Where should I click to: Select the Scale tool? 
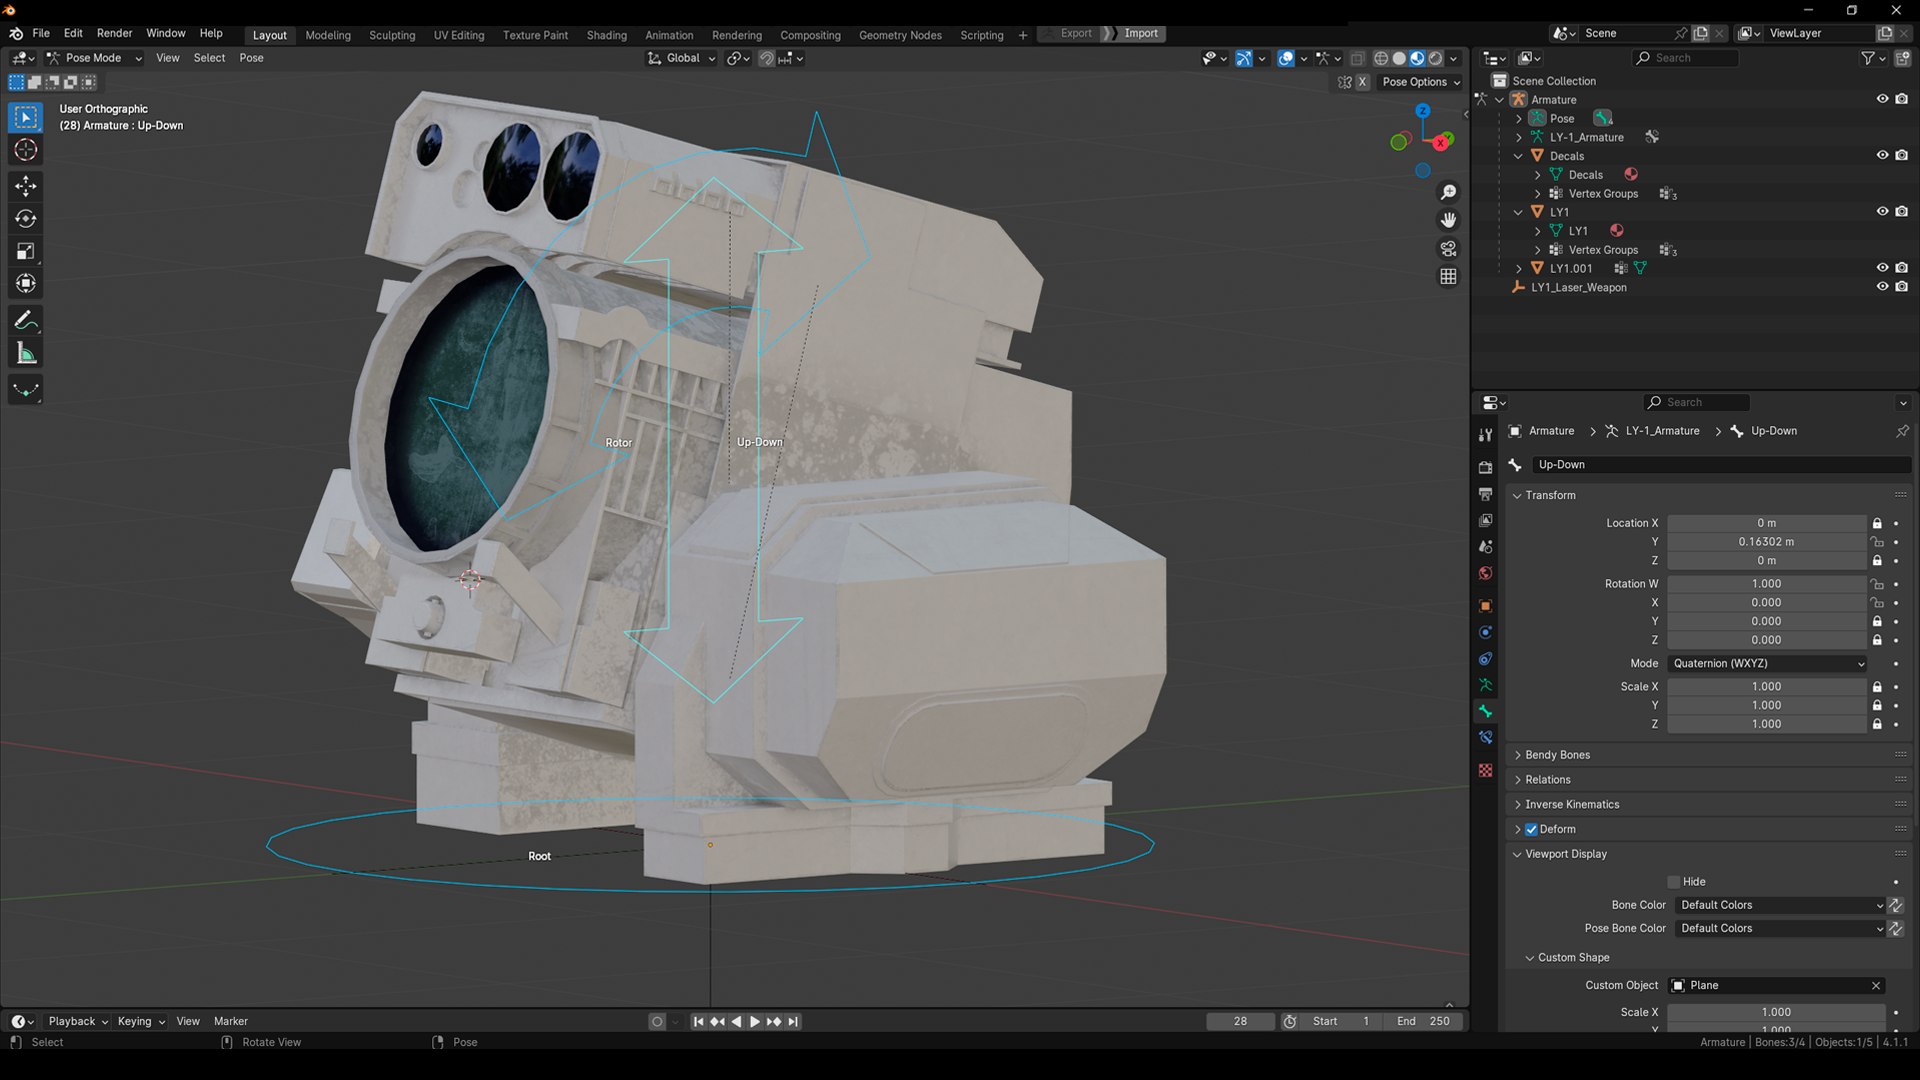coord(26,251)
